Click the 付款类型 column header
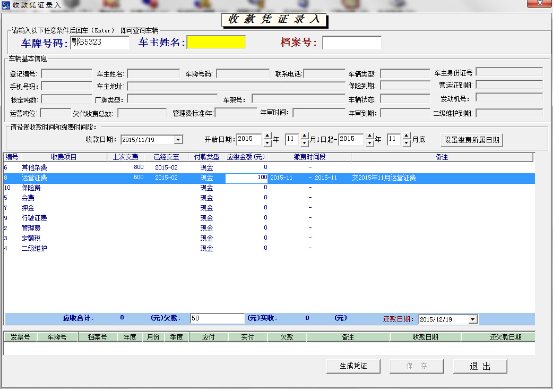The height and width of the screenshot is (389, 554). (x=207, y=157)
